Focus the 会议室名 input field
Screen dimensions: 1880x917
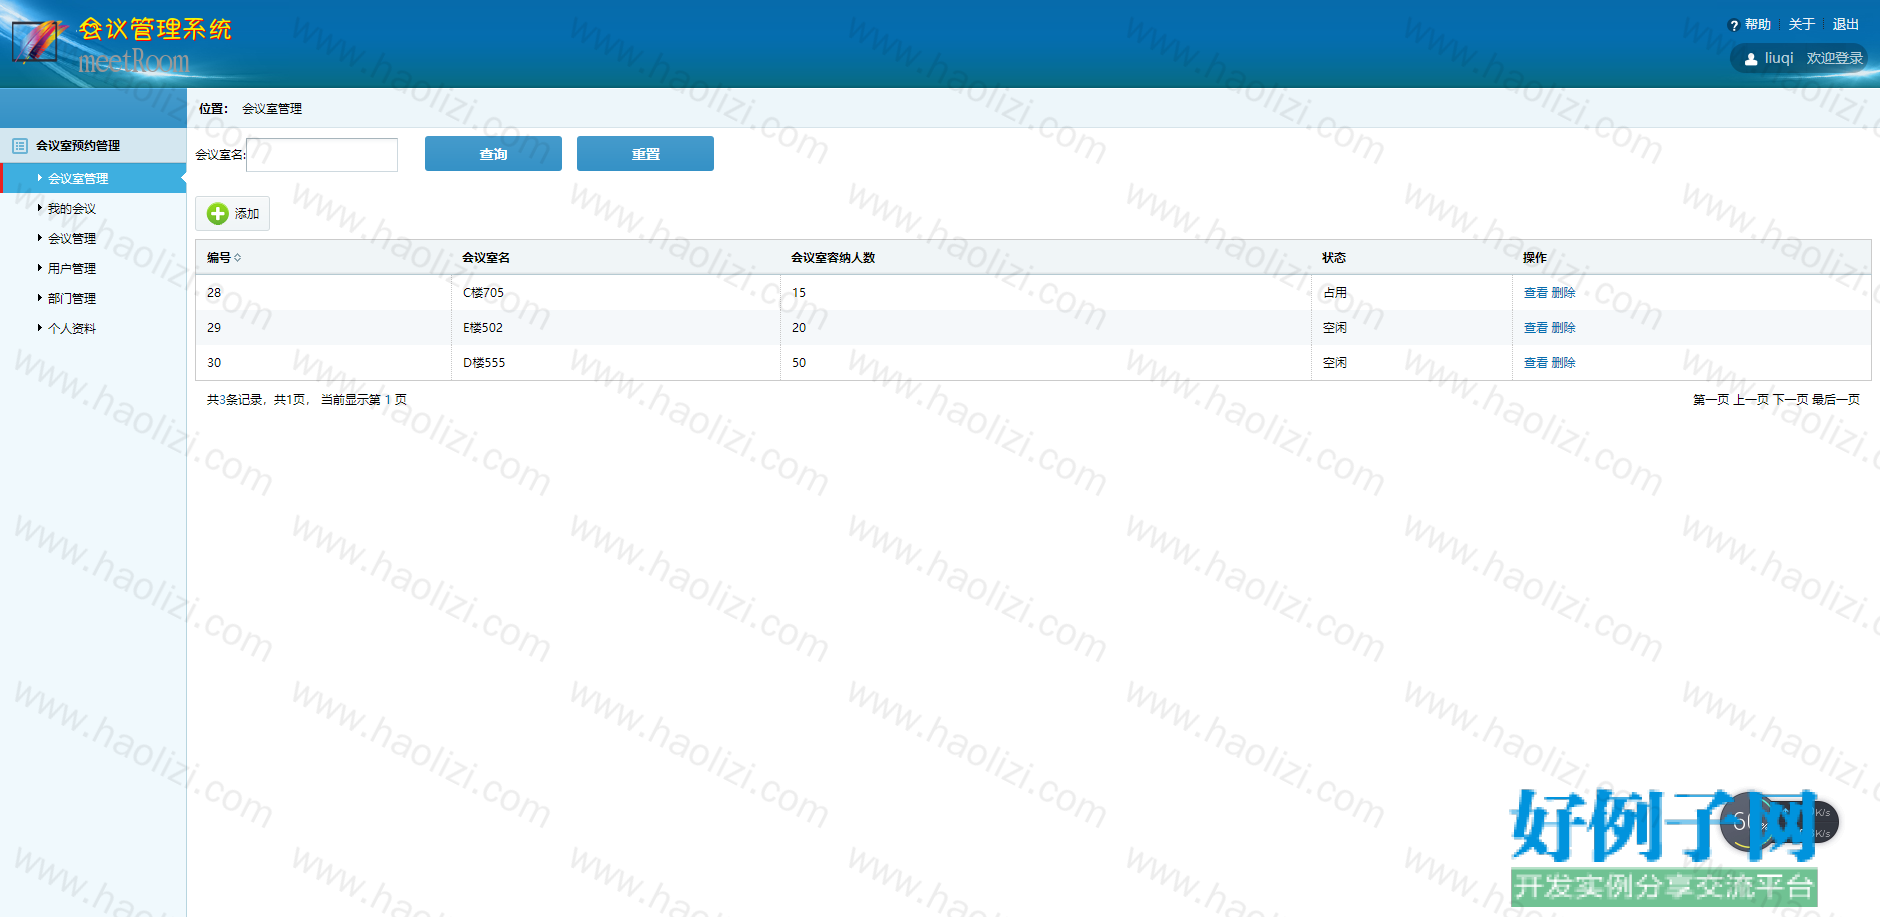point(322,155)
